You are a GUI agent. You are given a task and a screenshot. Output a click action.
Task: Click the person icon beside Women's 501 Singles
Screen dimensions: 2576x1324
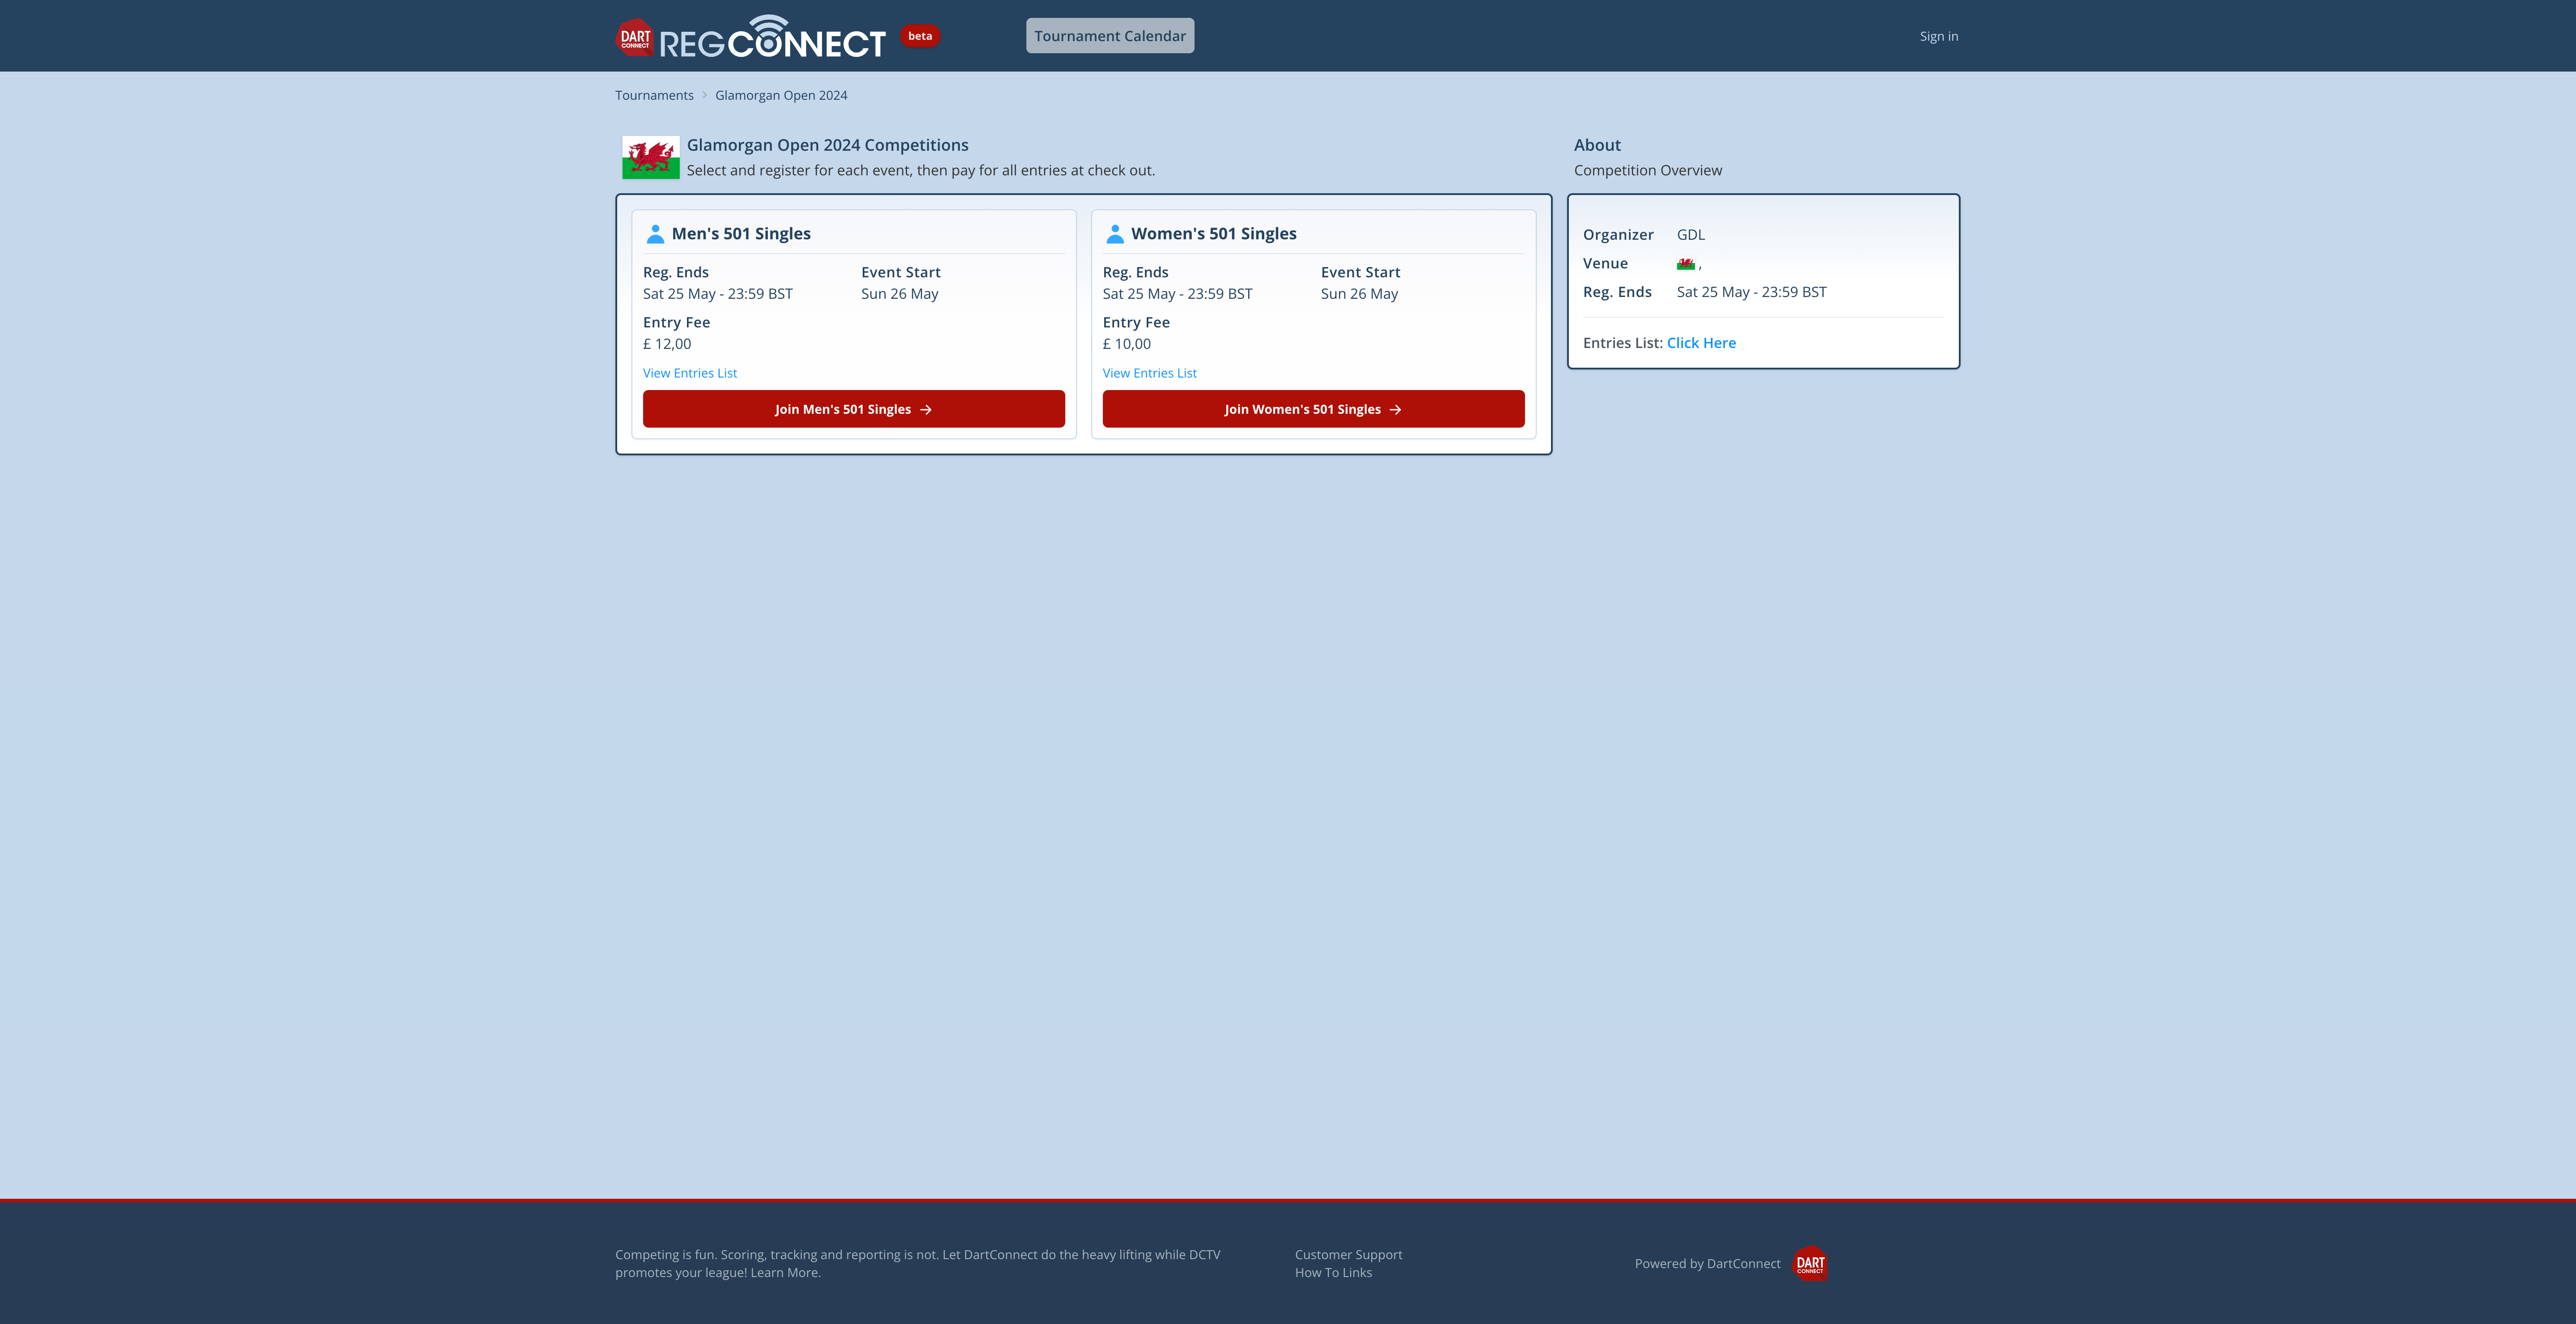click(1115, 234)
